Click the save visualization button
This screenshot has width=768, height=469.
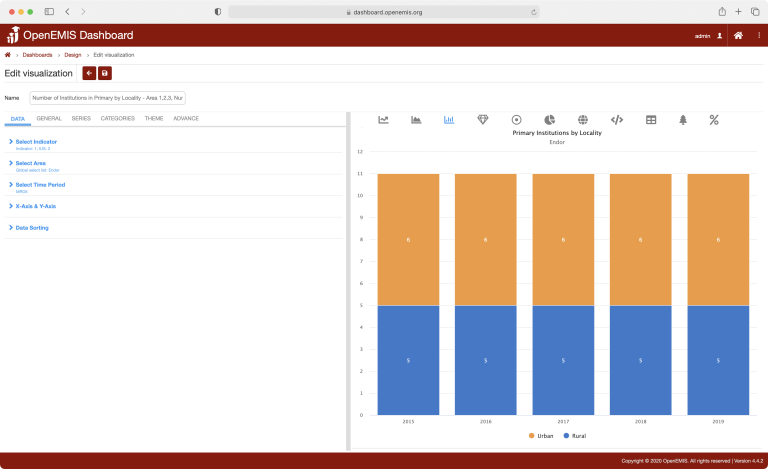105,73
